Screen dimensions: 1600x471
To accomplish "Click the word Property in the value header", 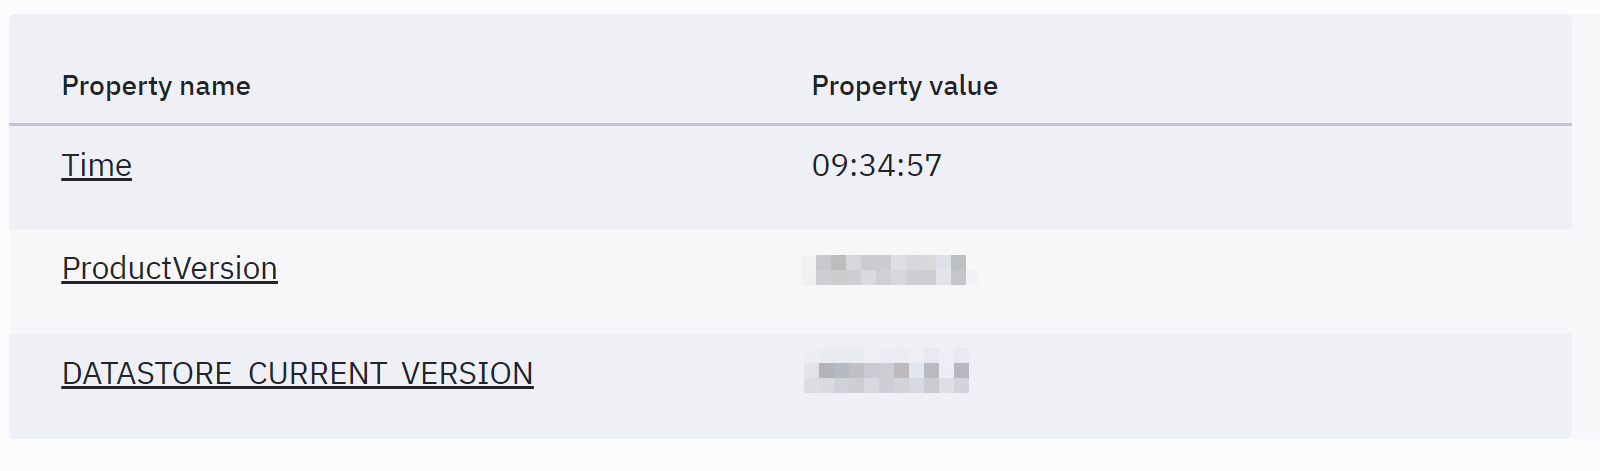I will click(x=866, y=86).
